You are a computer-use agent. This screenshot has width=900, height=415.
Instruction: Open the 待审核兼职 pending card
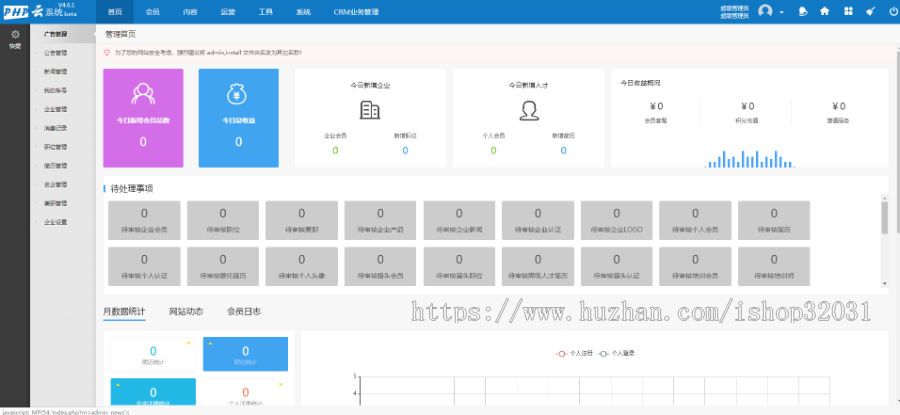tap(301, 220)
